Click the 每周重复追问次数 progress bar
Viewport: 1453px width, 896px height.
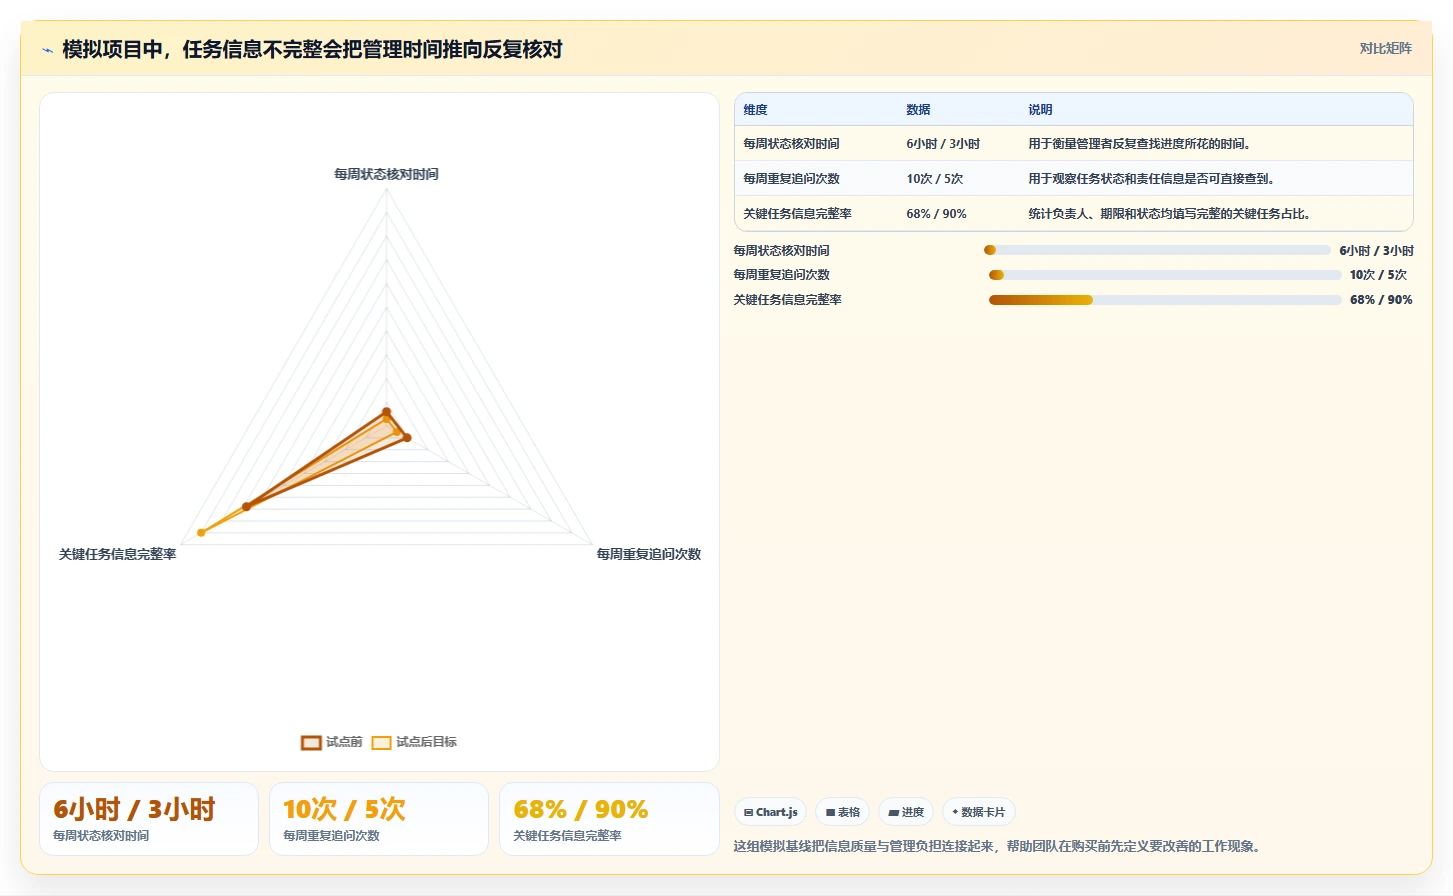coord(1164,275)
